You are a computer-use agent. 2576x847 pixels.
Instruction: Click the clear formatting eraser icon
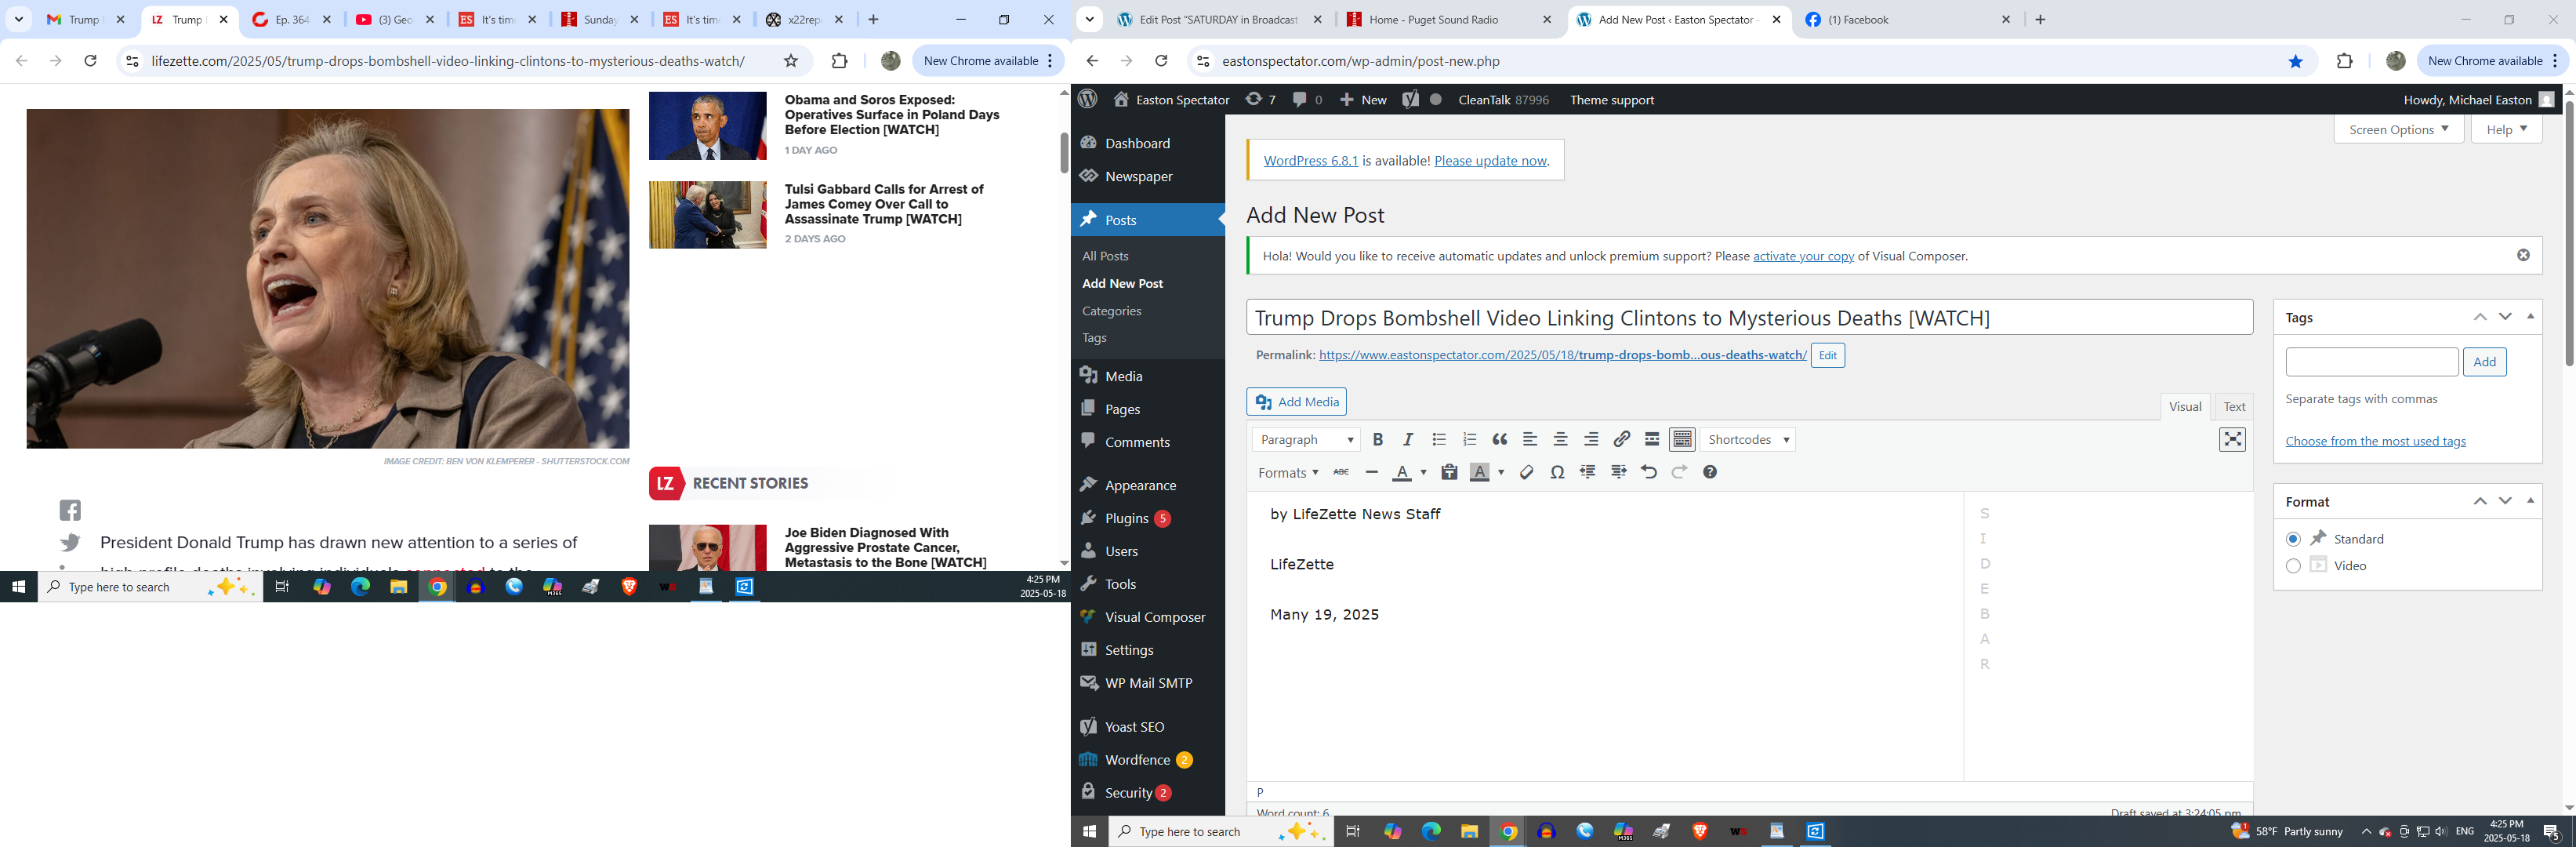coord(1526,472)
